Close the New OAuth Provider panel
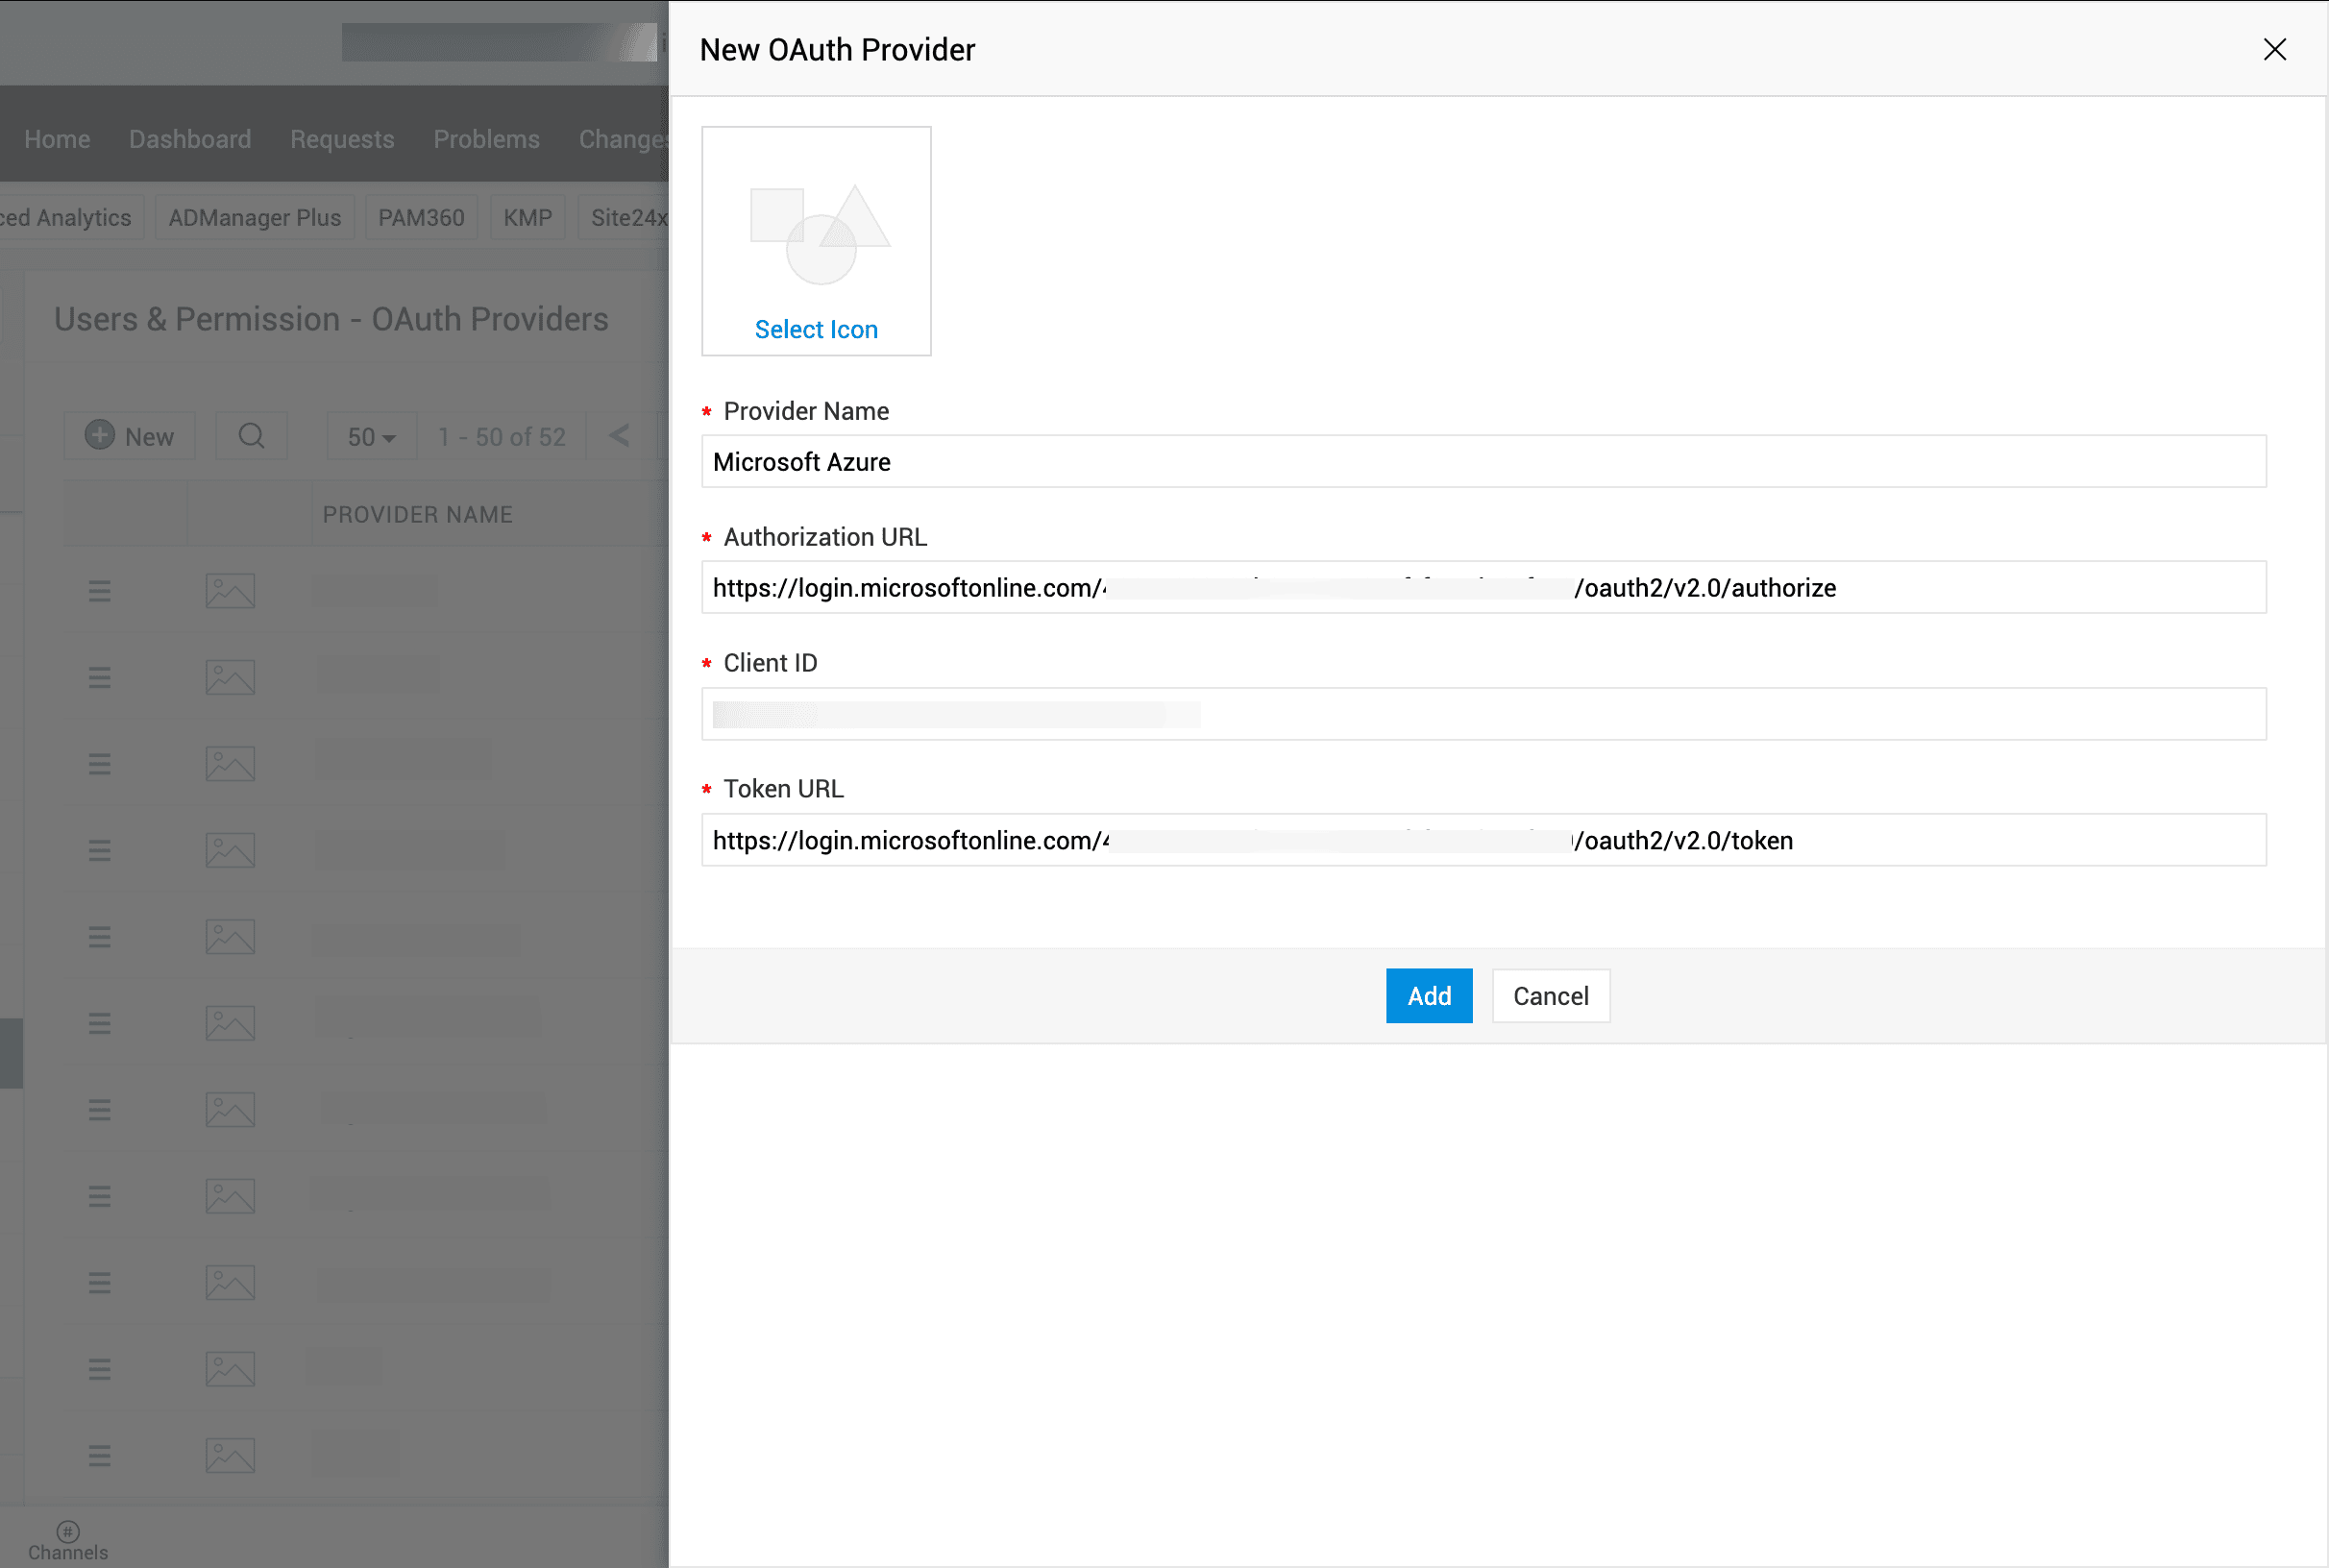Image resolution: width=2329 pixels, height=1568 pixels. (2274, 49)
